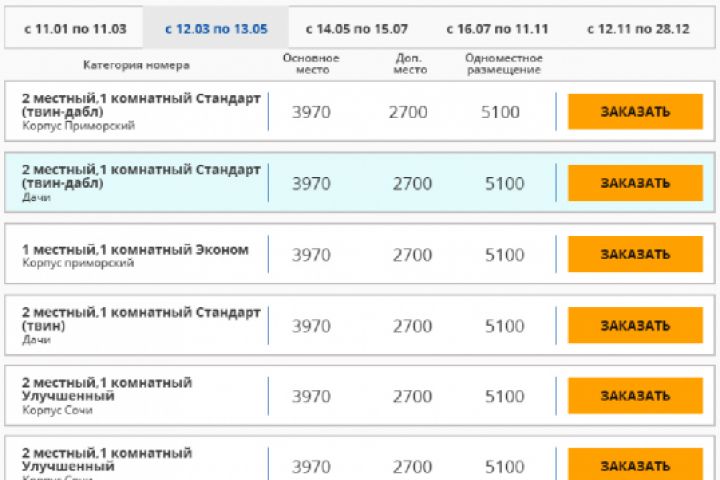The height and width of the screenshot is (480, 720).
Task: Click the Основное место column header
Action: tap(311, 64)
